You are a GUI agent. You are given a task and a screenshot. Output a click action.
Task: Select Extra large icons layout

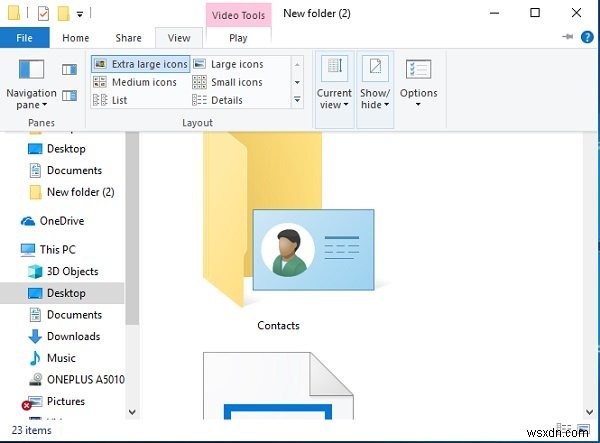[140, 64]
